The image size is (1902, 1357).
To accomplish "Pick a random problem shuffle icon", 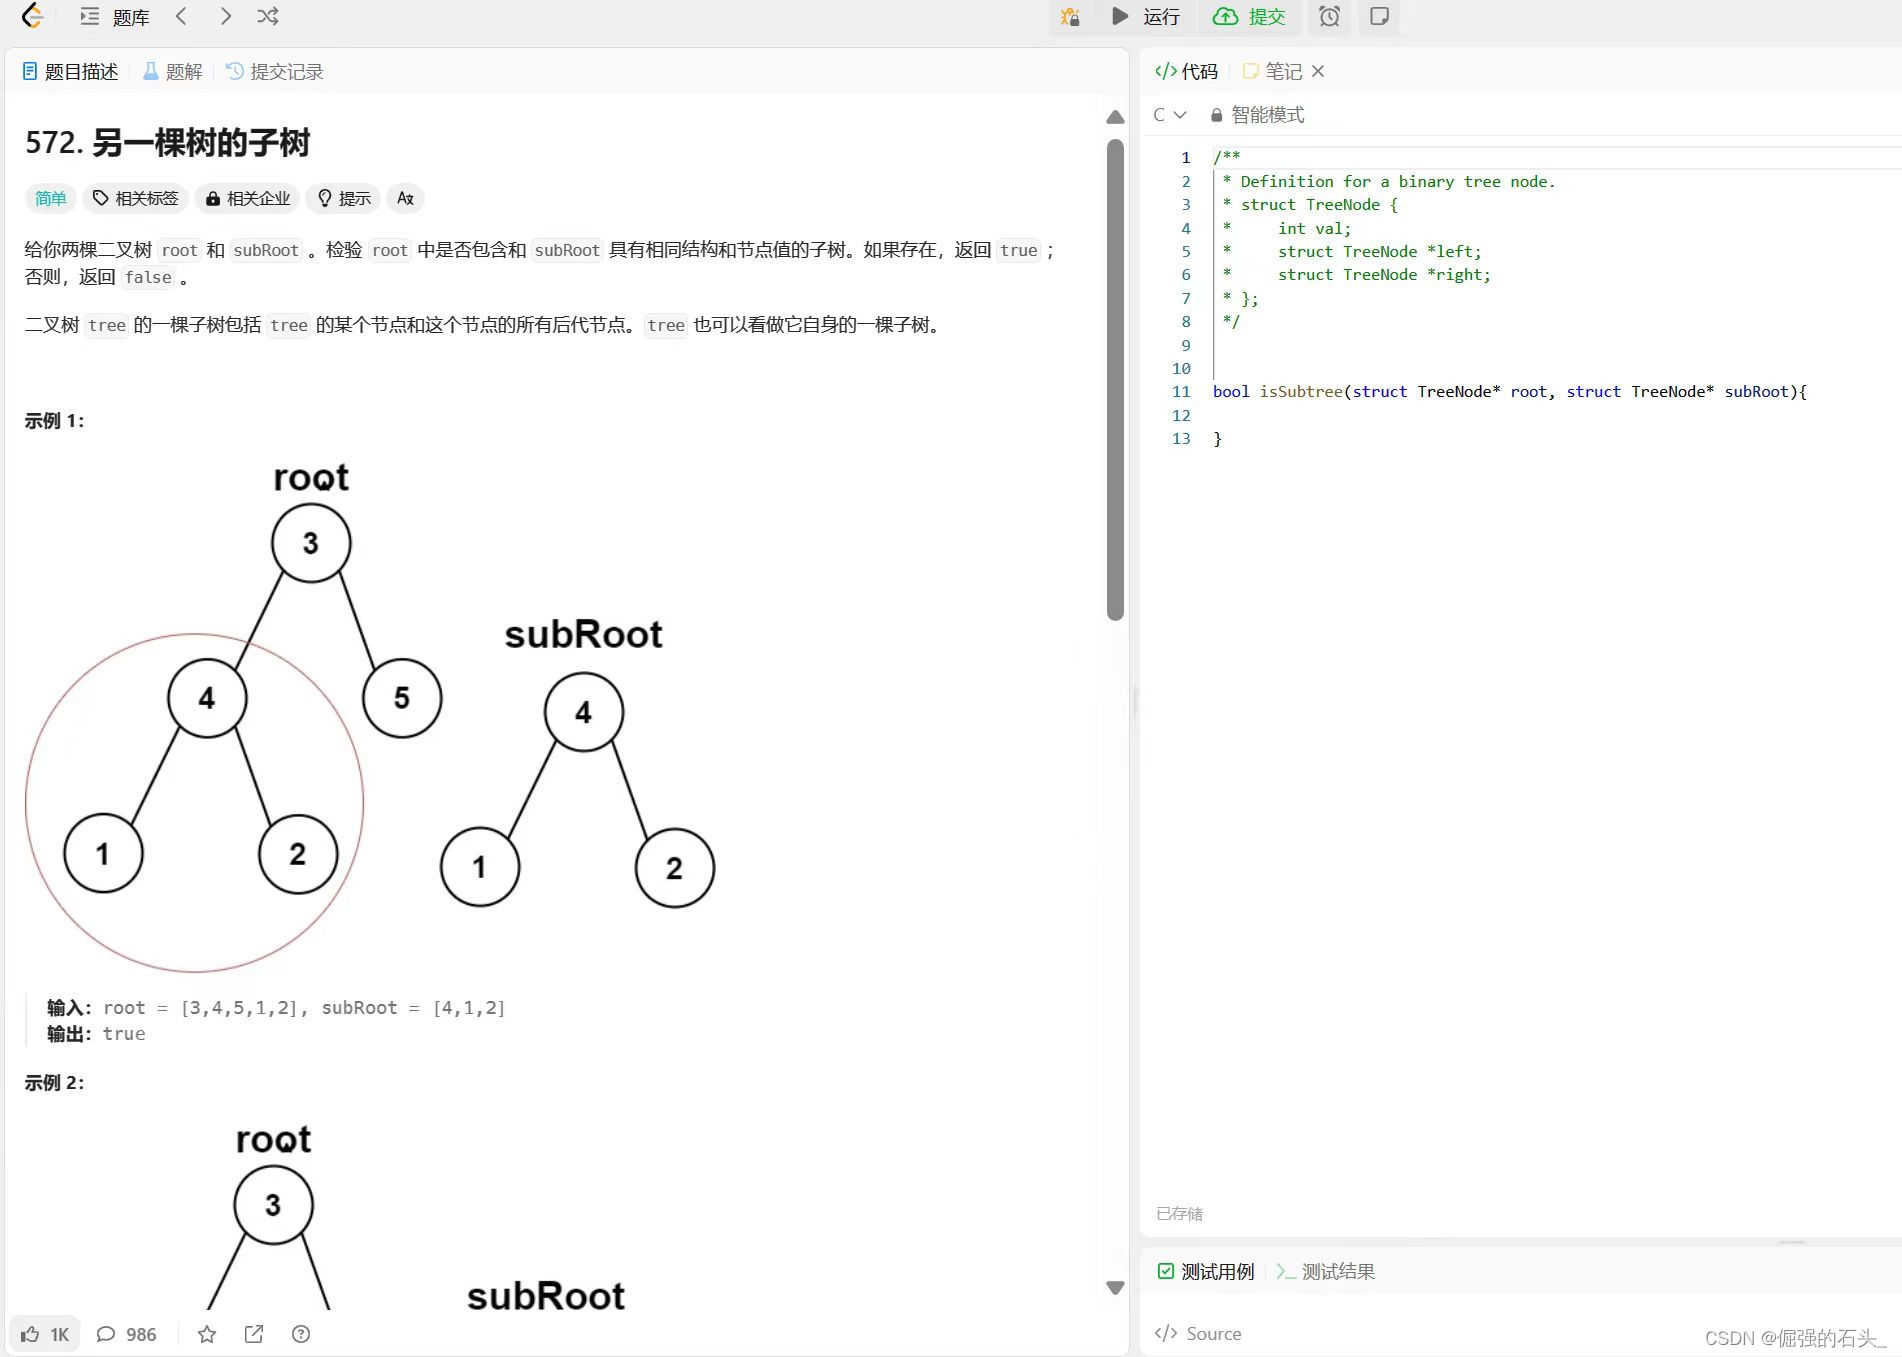I will tap(268, 16).
